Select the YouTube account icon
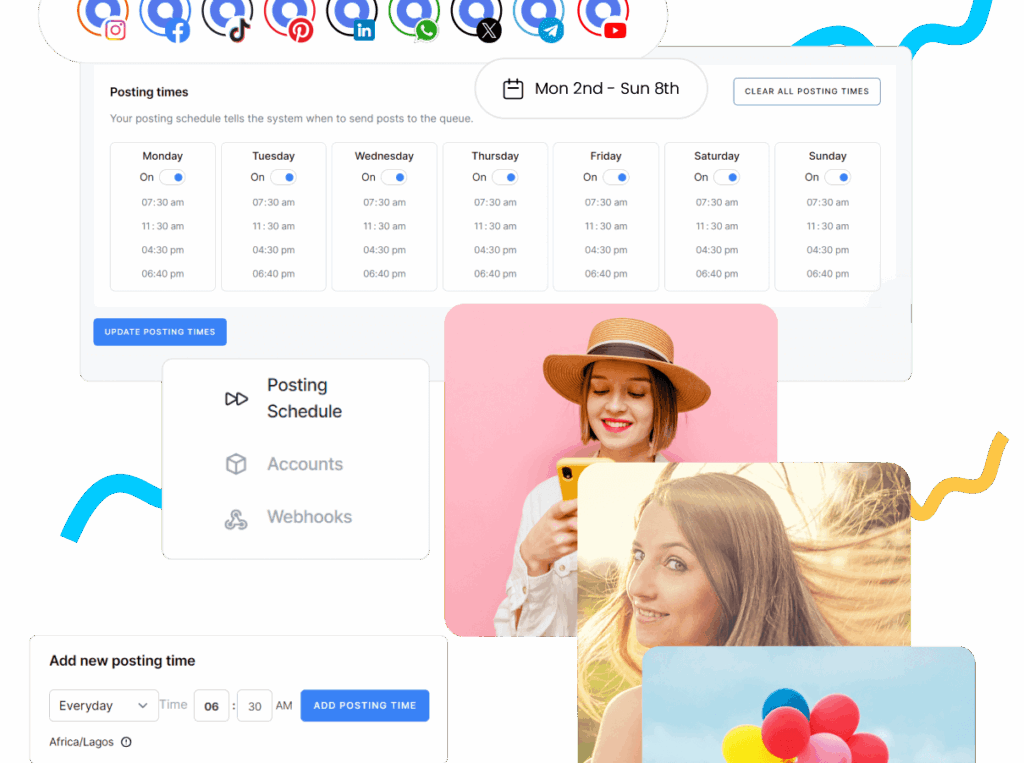Viewport: 1024px width, 763px height. click(602, 17)
